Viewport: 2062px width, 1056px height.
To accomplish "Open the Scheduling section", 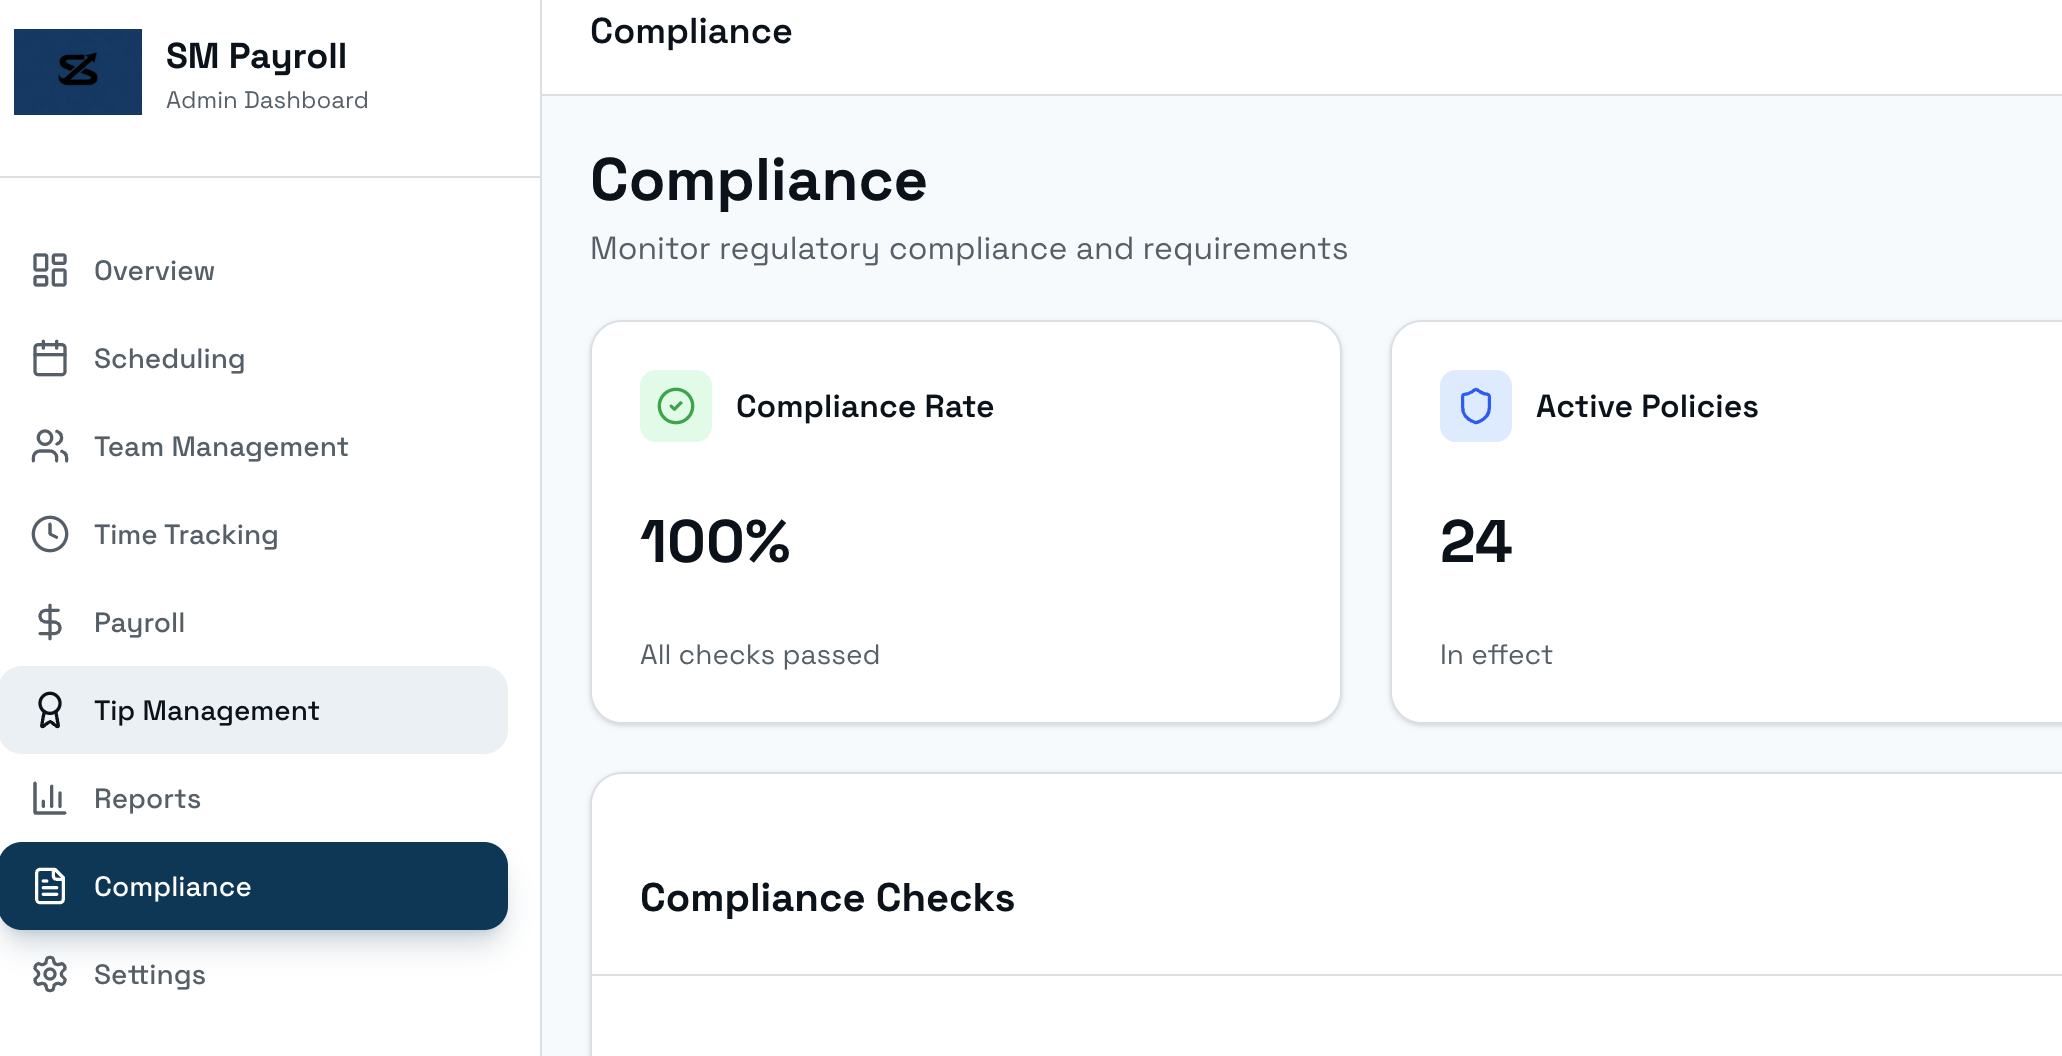I will point(169,358).
